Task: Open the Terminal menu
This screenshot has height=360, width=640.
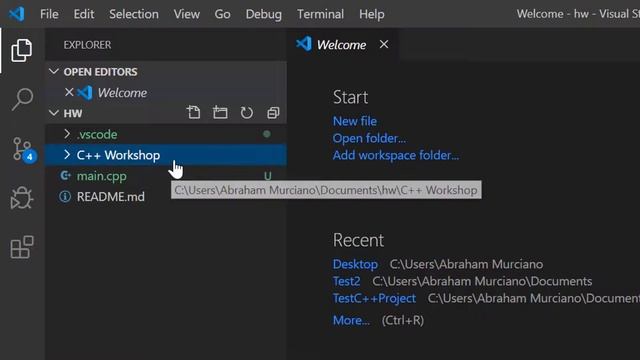Action: coord(320,14)
